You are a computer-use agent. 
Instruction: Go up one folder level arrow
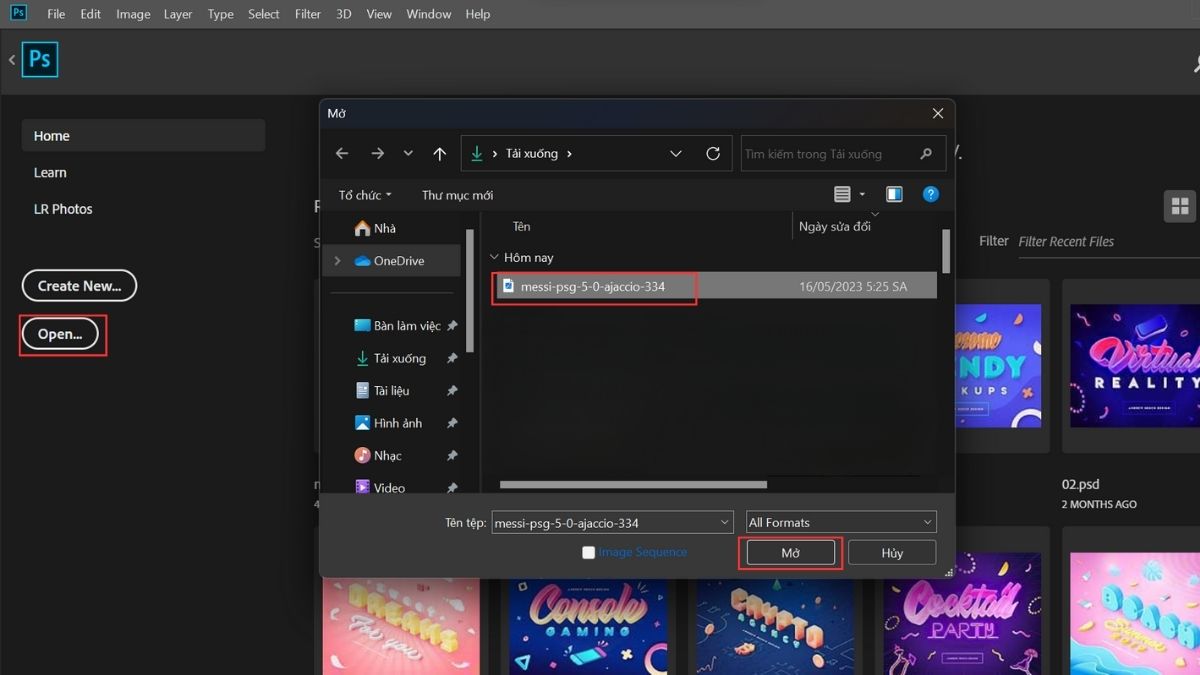pos(440,154)
